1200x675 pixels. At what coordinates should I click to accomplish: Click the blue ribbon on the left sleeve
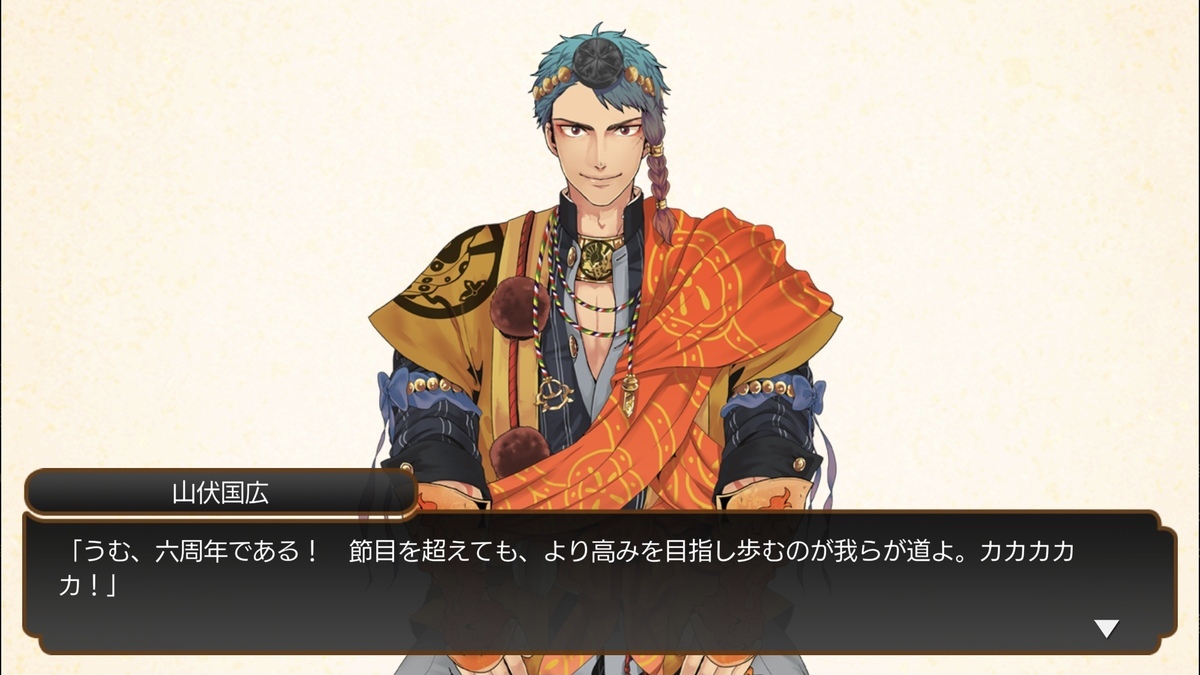(x=393, y=389)
